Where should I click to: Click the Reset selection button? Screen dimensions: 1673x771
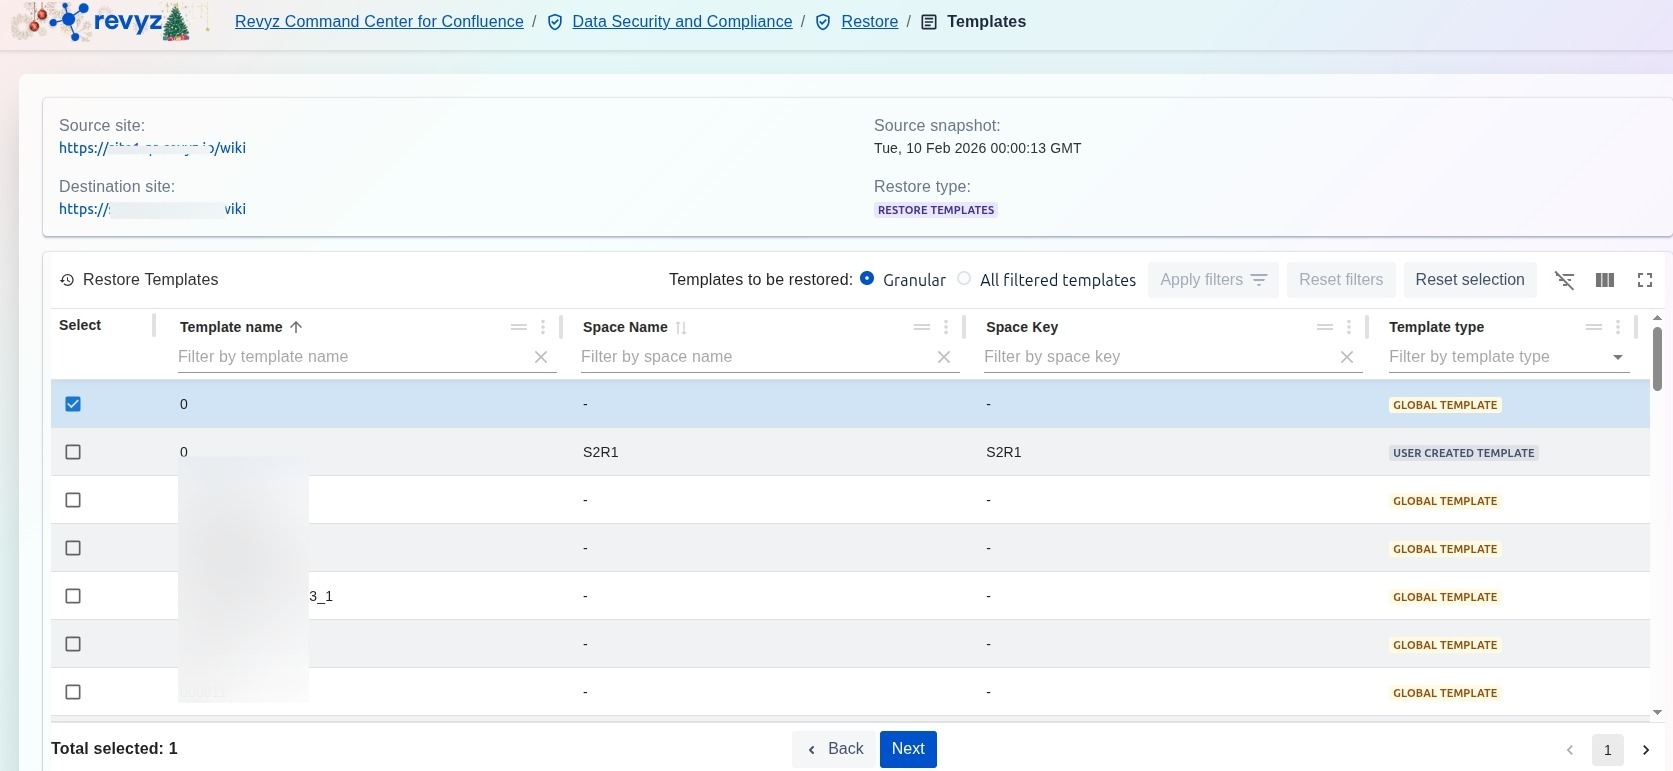point(1469,280)
